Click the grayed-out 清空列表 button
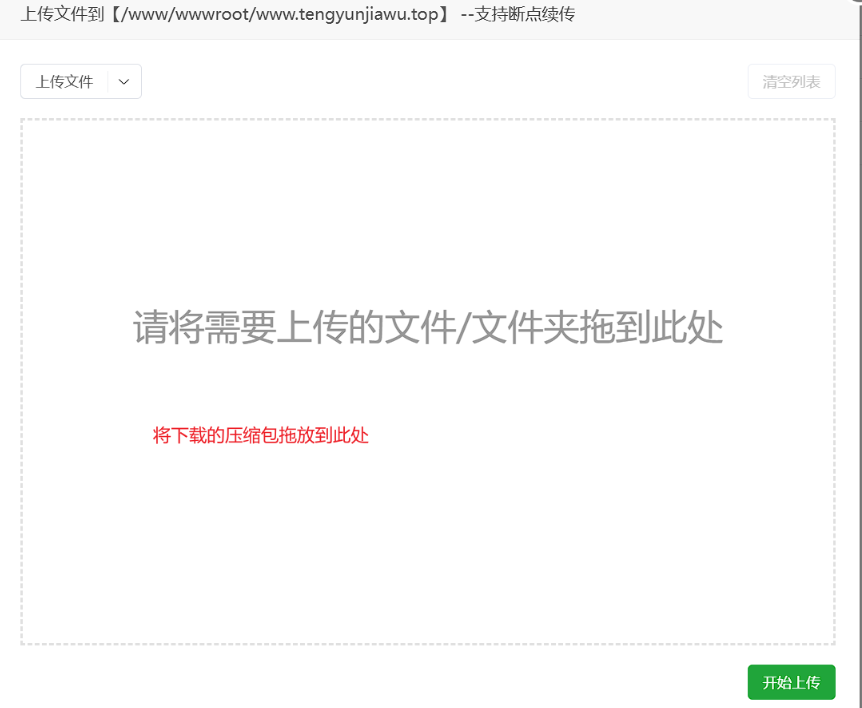The image size is (862, 708). tap(791, 82)
